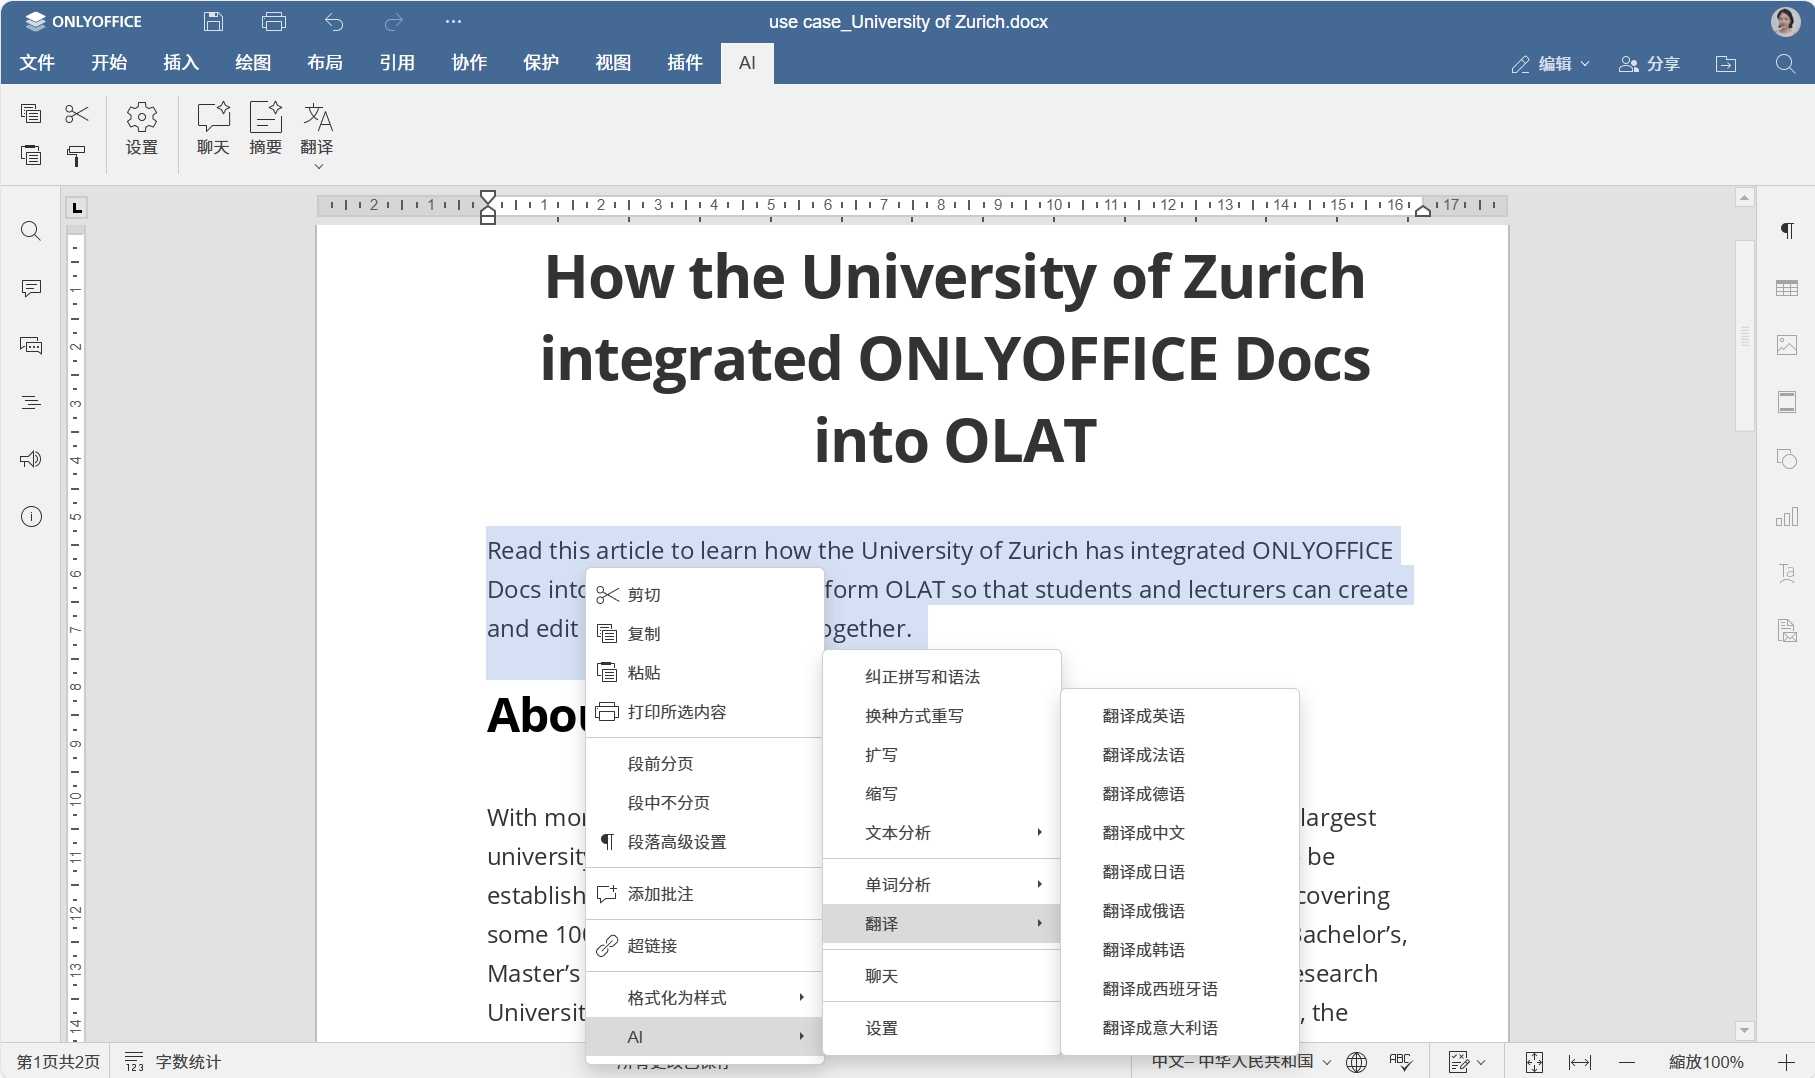Click the Cut scissors icon in toolbar
The width and height of the screenshot is (1815, 1078).
tap(76, 113)
